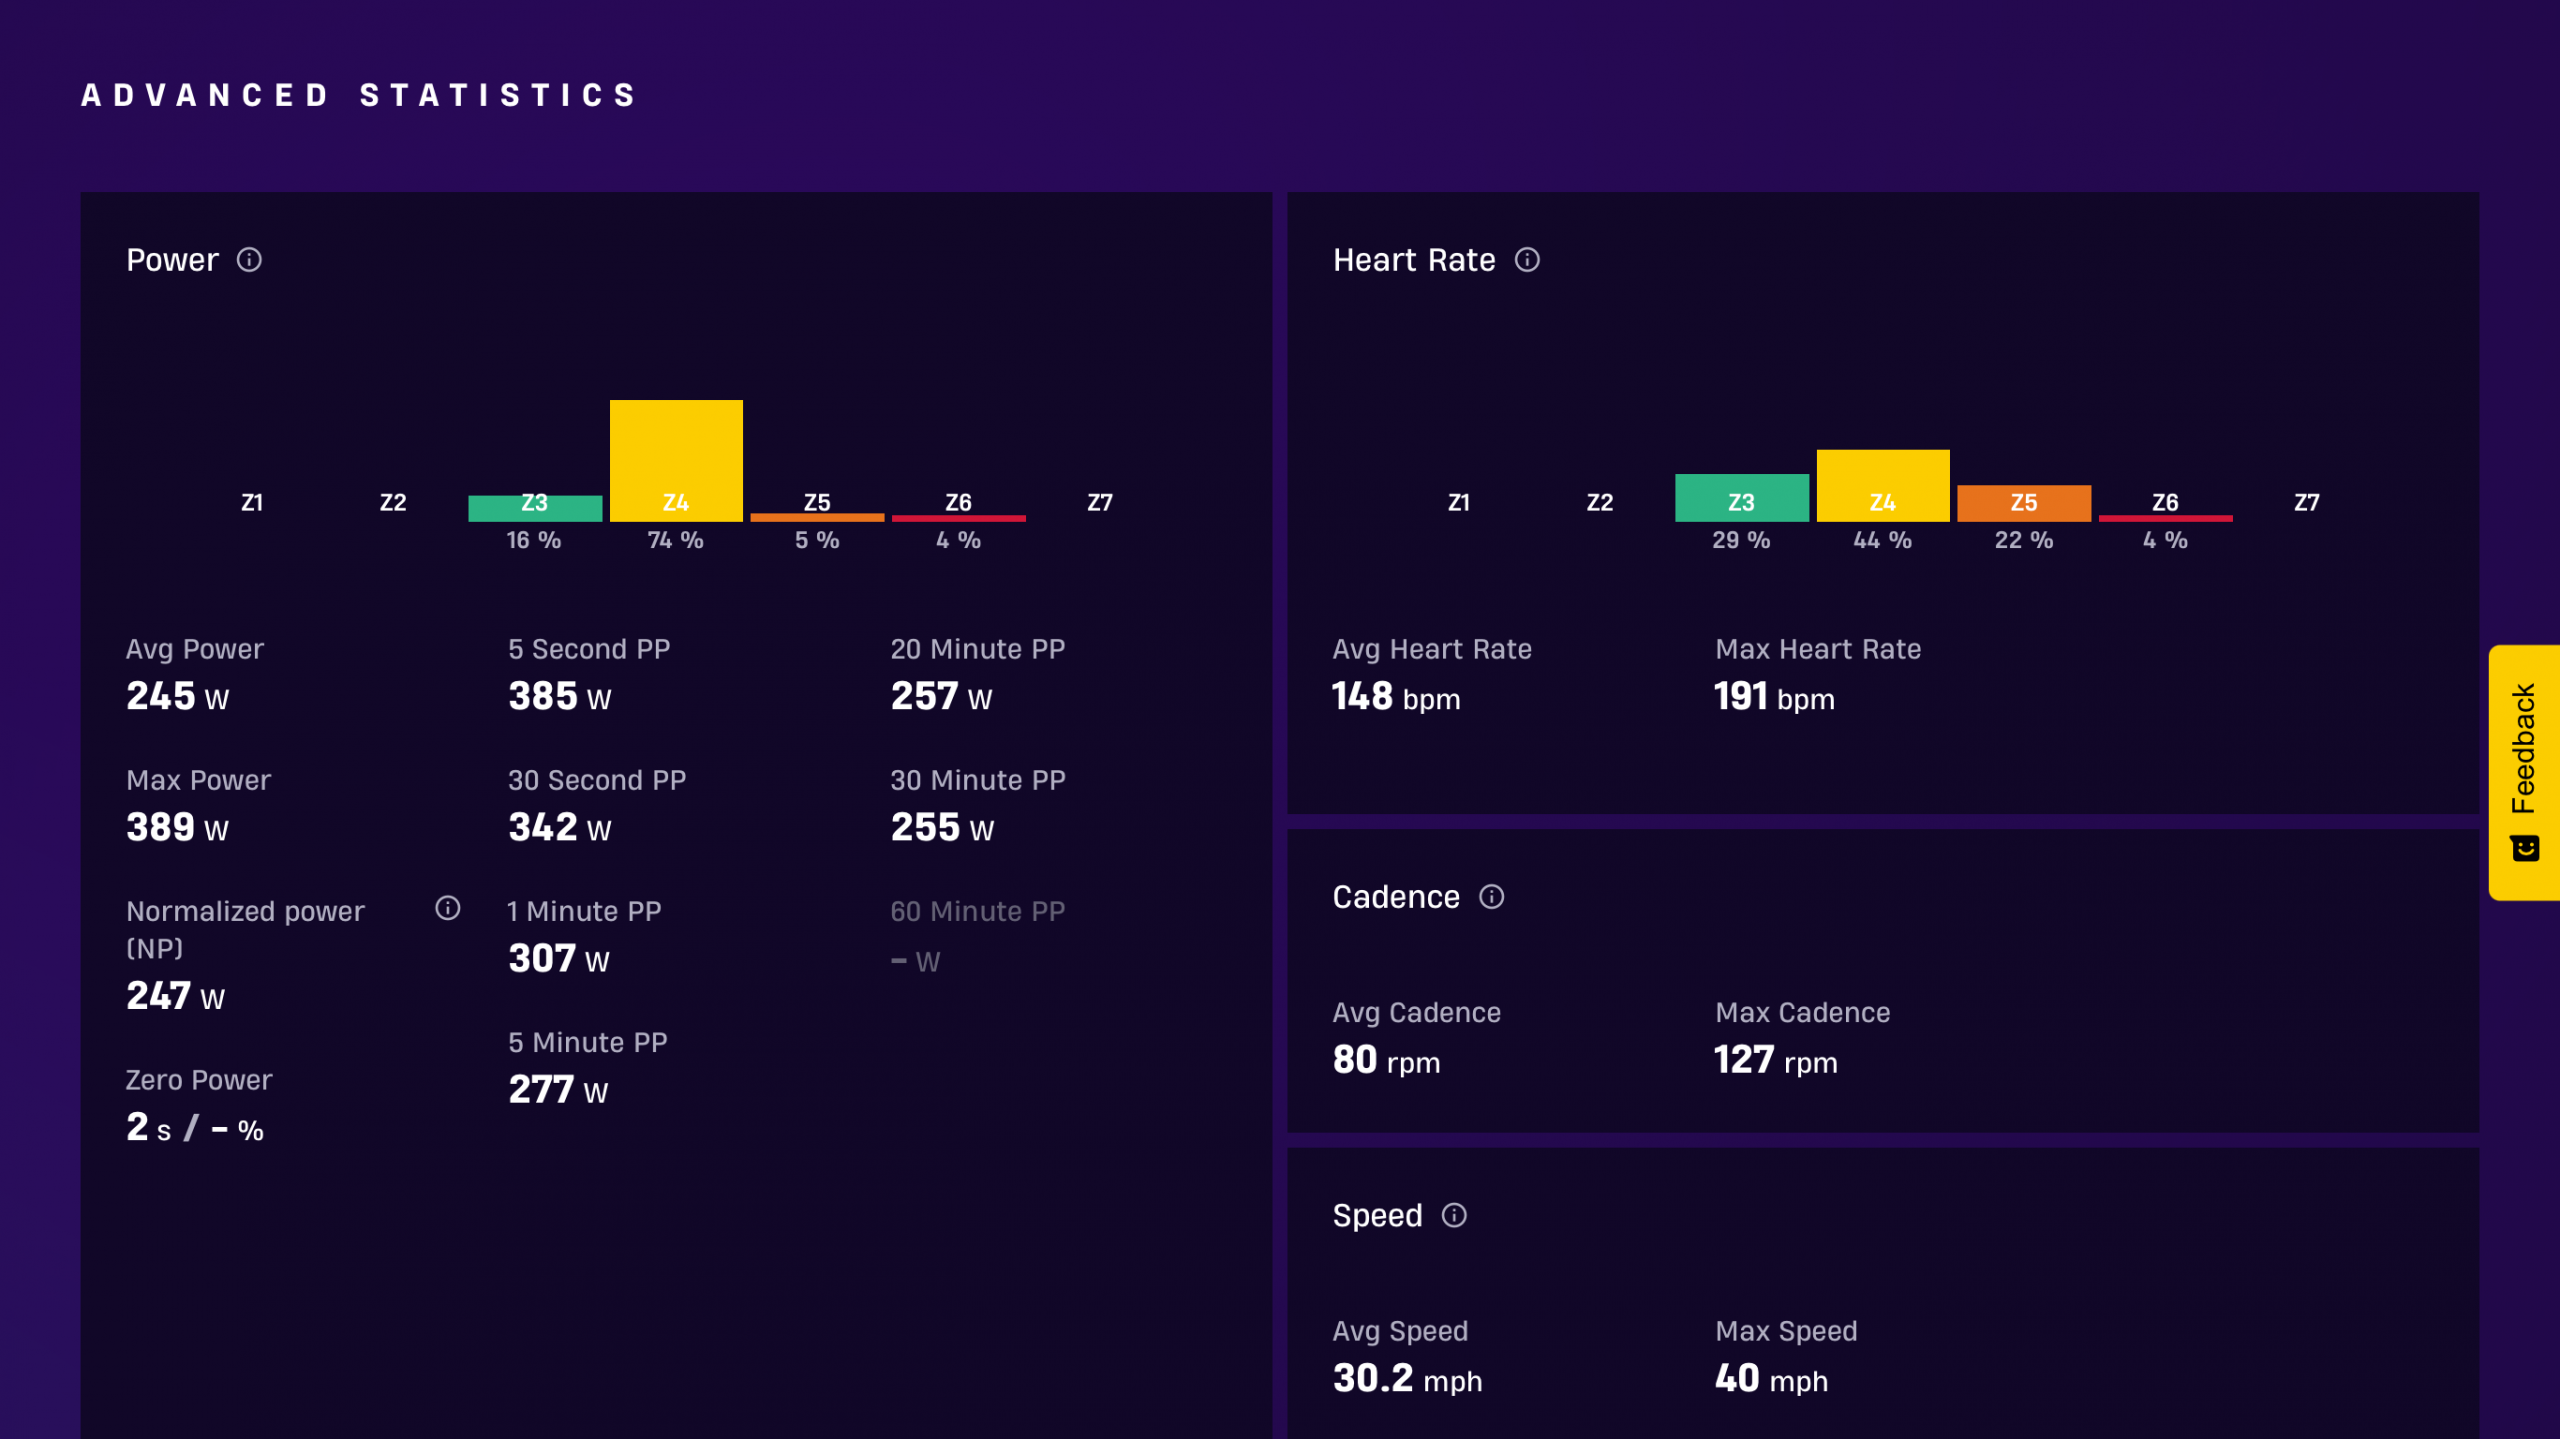This screenshot has height=1439, width=2560.
Task: Select the yellow Z4 power zone bar
Action: coord(676,460)
